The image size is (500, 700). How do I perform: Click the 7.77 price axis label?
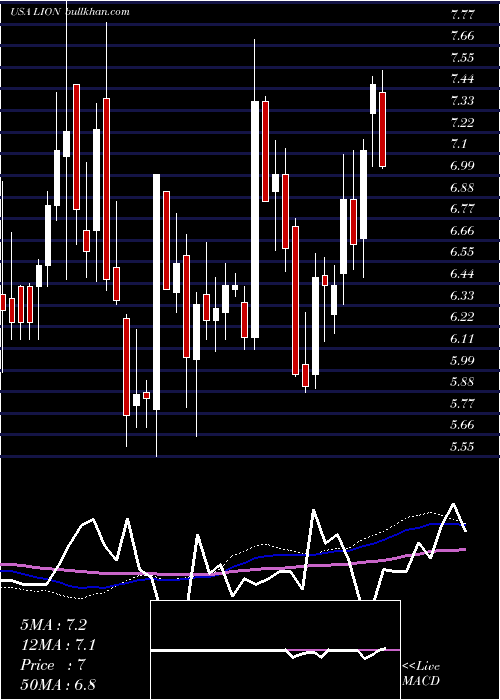tap(462, 15)
